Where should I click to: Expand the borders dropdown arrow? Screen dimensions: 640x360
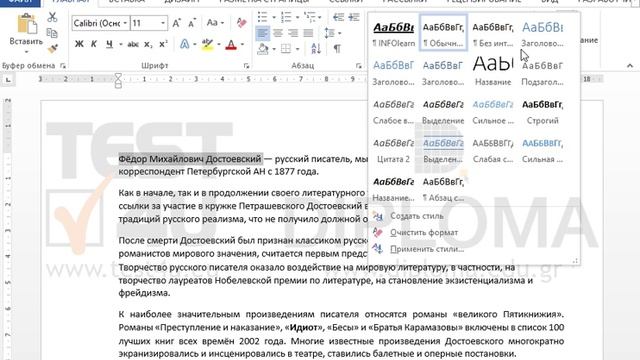[297, 49]
